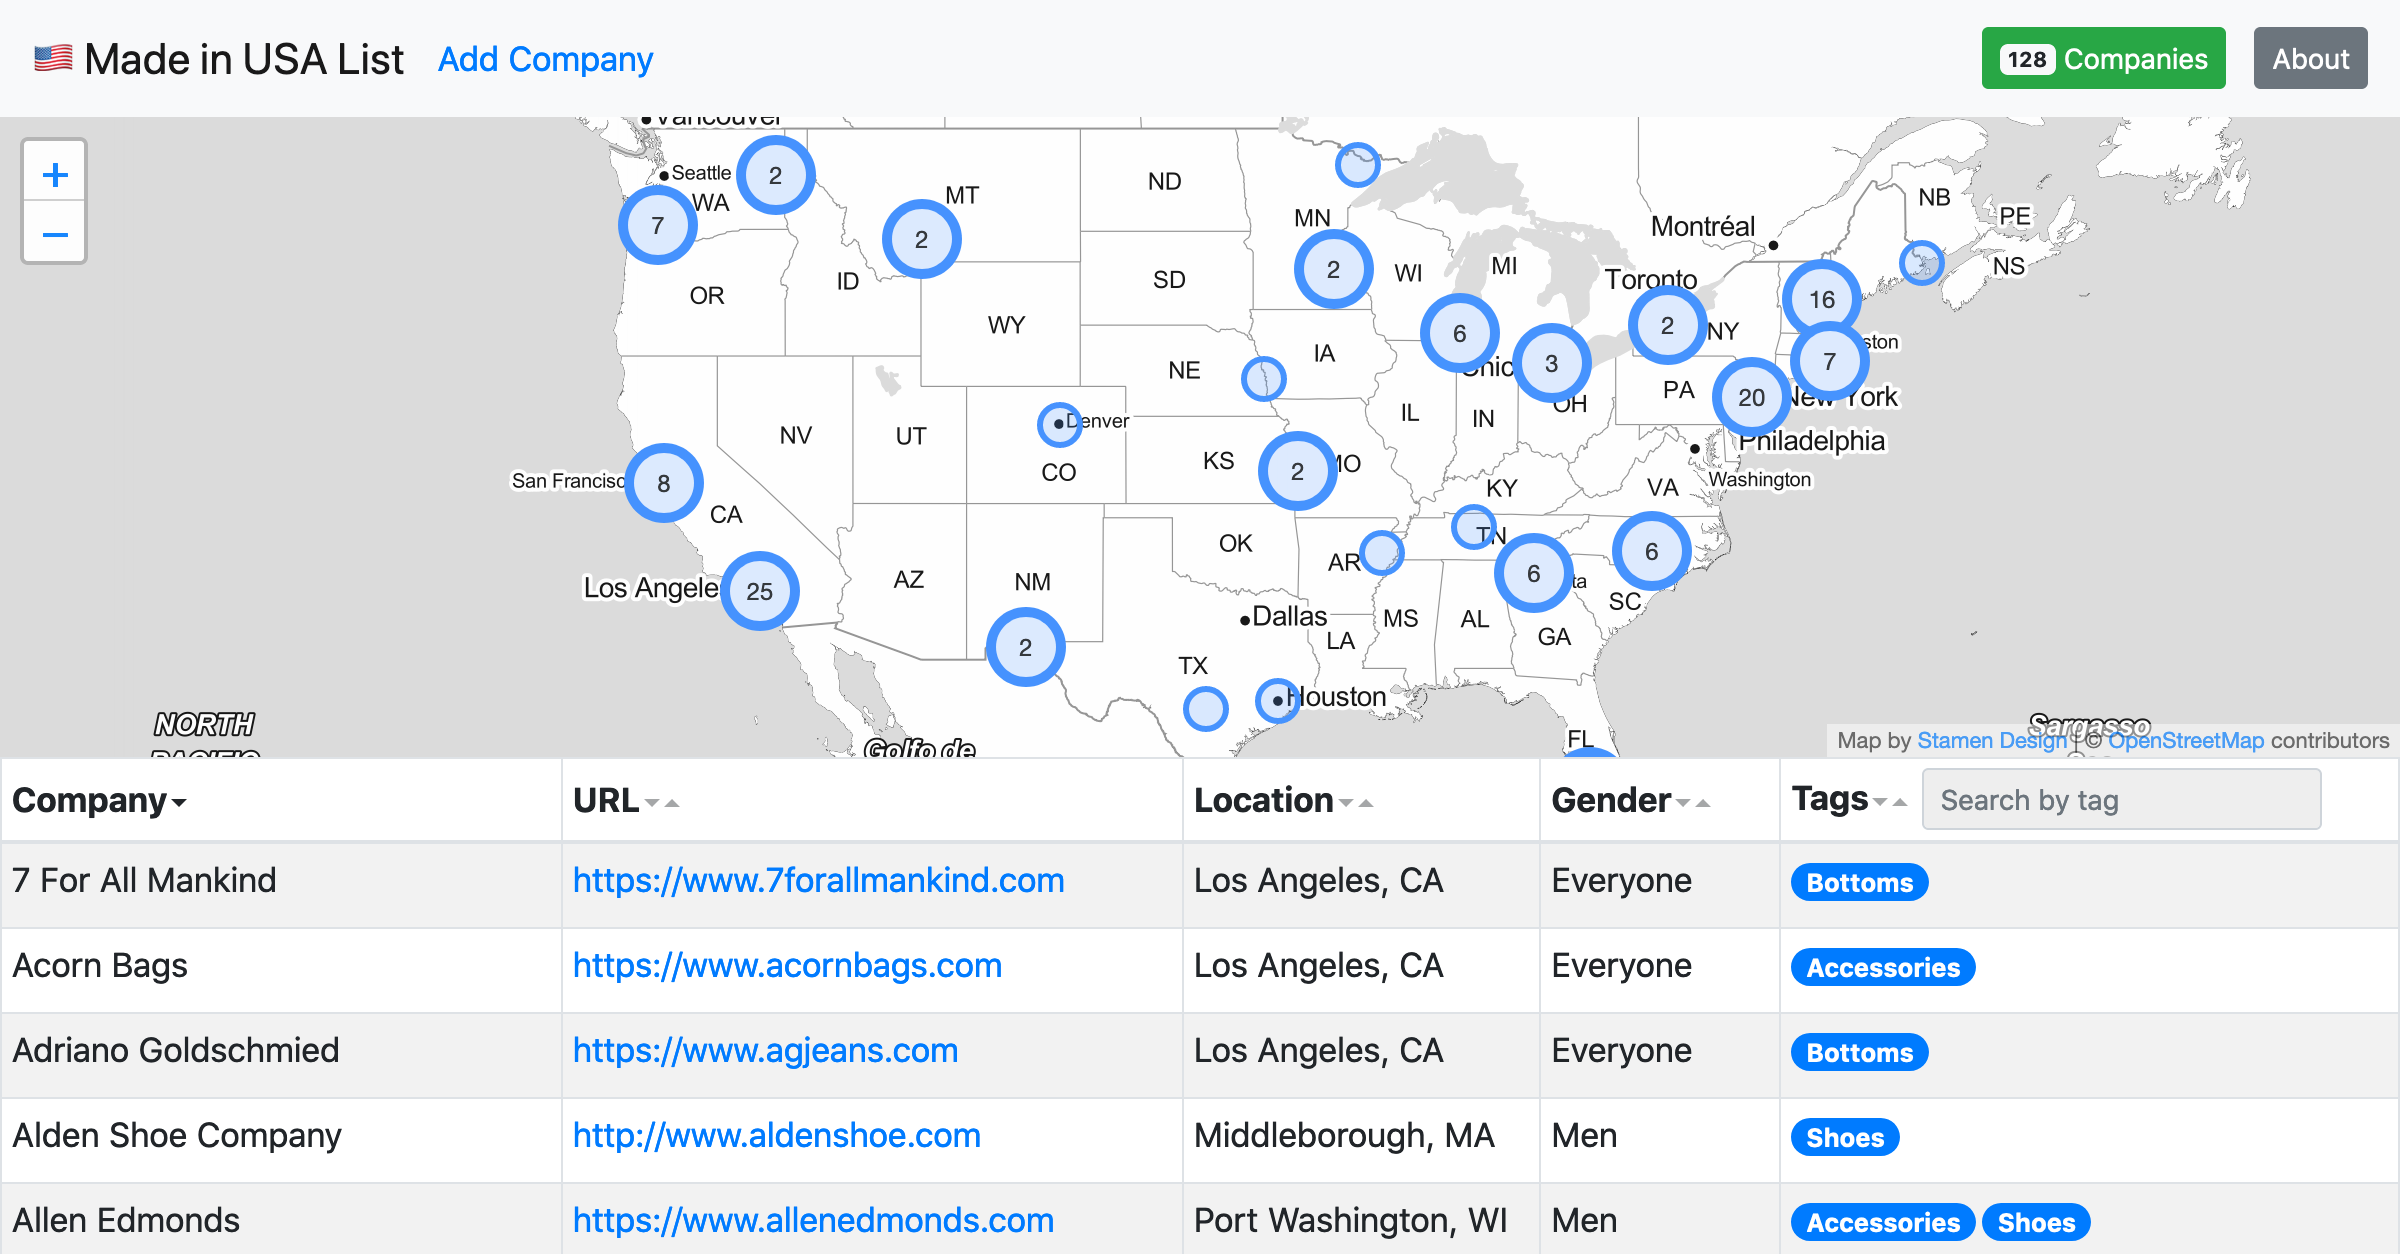Click the San Francisco cluster marker (8)
This screenshot has width=2400, height=1254.
tap(660, 486)
